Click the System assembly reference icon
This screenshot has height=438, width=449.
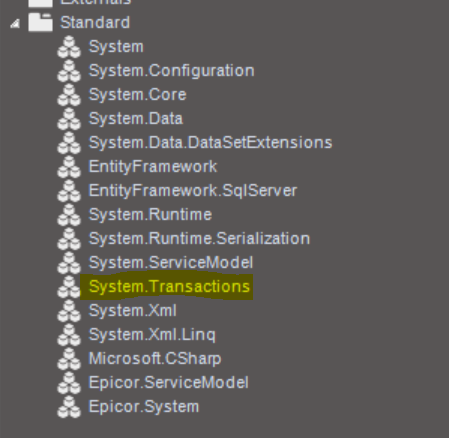click(x=69, y=47)
